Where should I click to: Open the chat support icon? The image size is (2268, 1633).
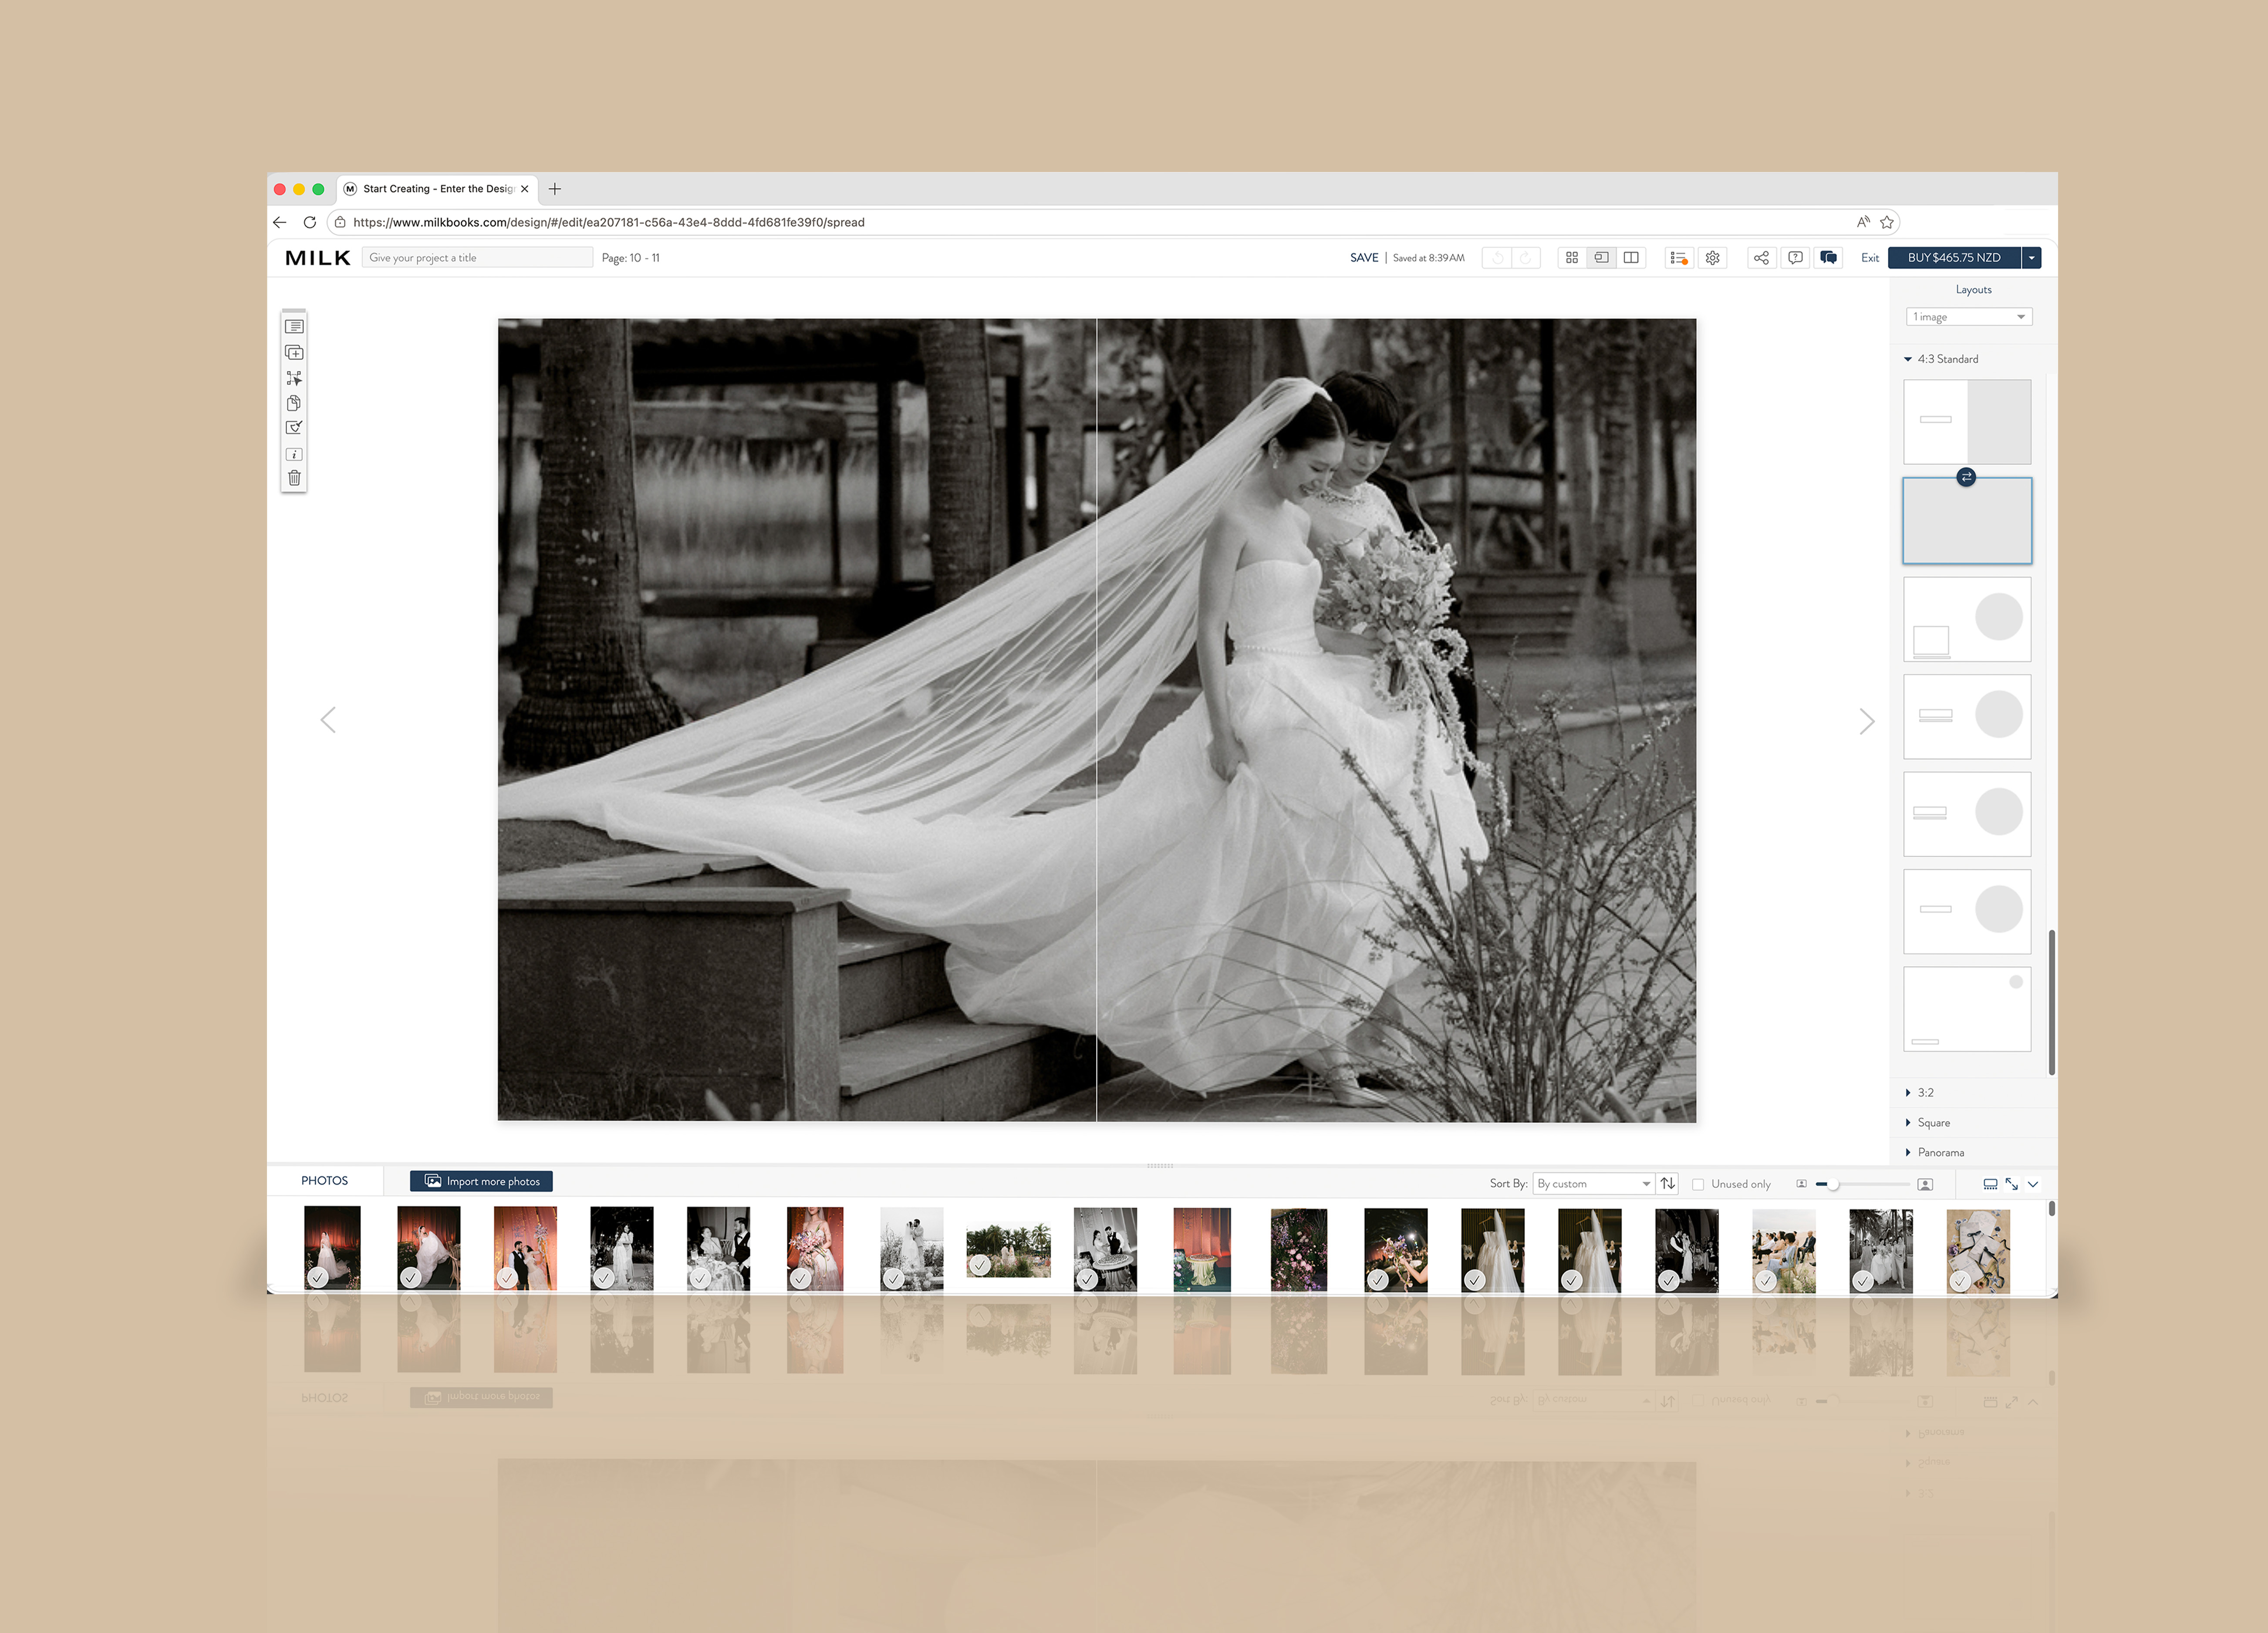1829,258
